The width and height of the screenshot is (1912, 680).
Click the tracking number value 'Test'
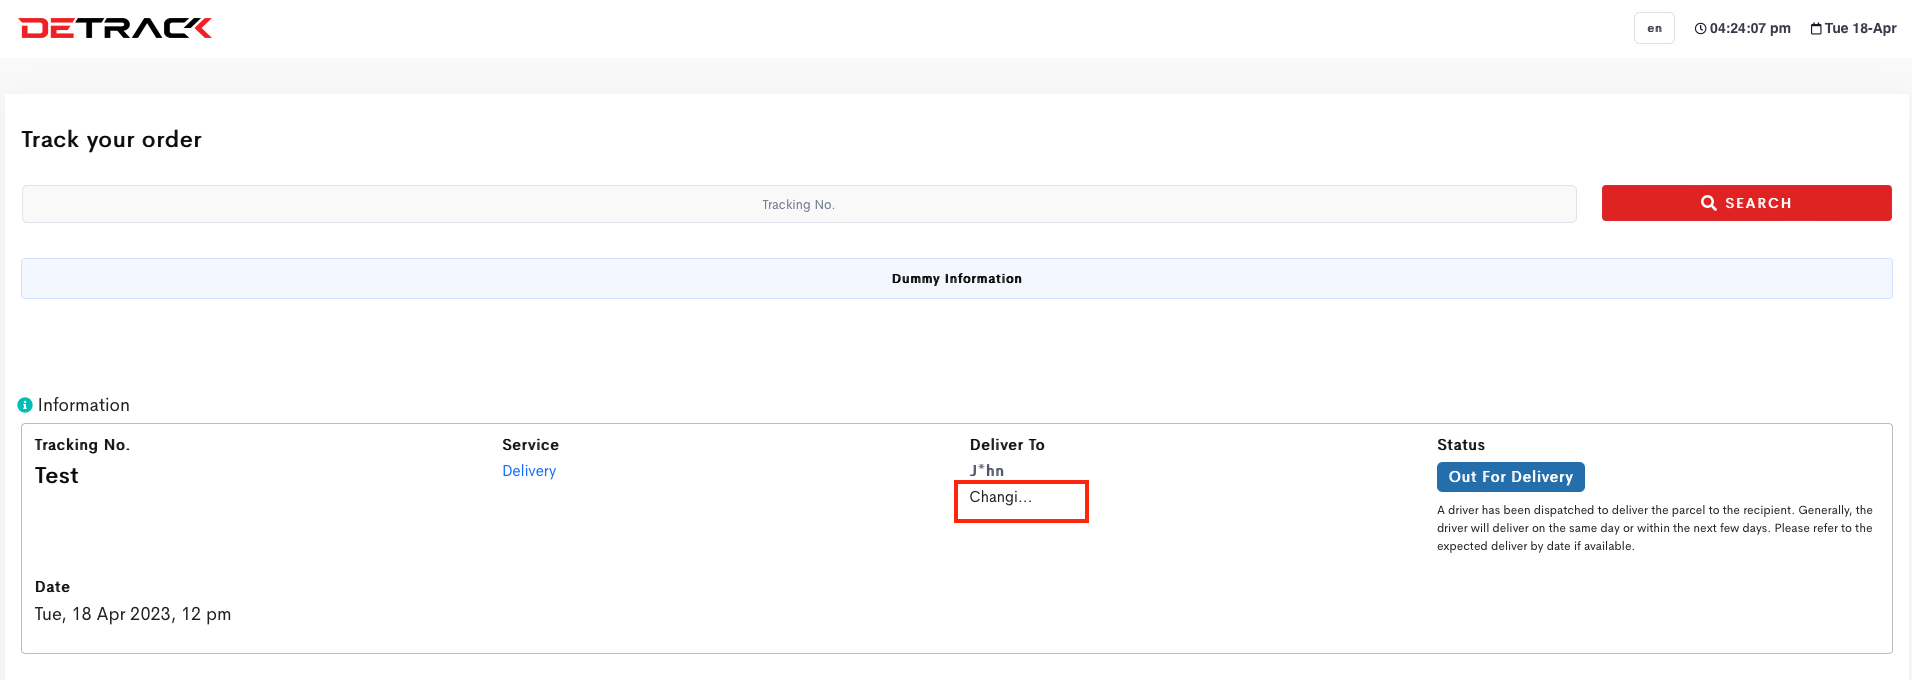pos(57,476)
